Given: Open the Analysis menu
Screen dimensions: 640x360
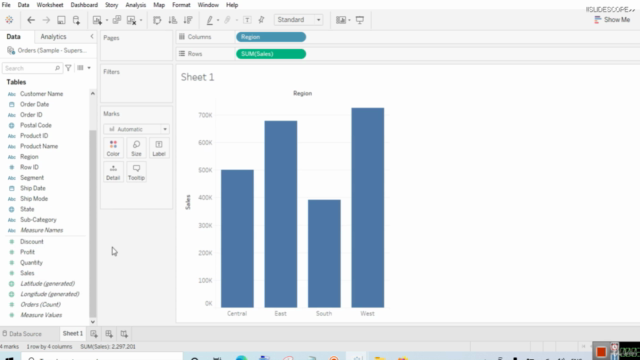Looking at the screenshot, I should 136,5.
